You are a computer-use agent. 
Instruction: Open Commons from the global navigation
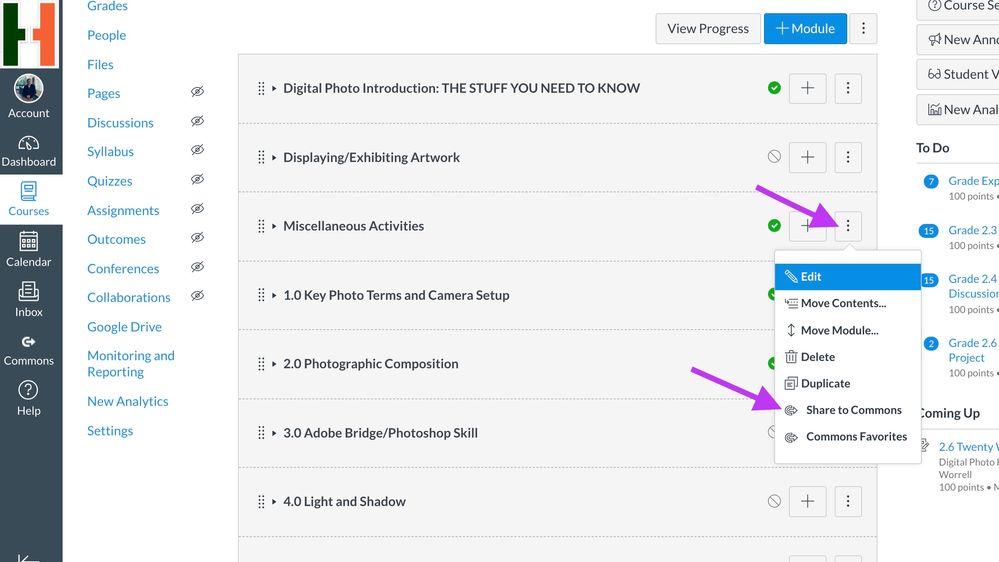click(x=28, y=348)
